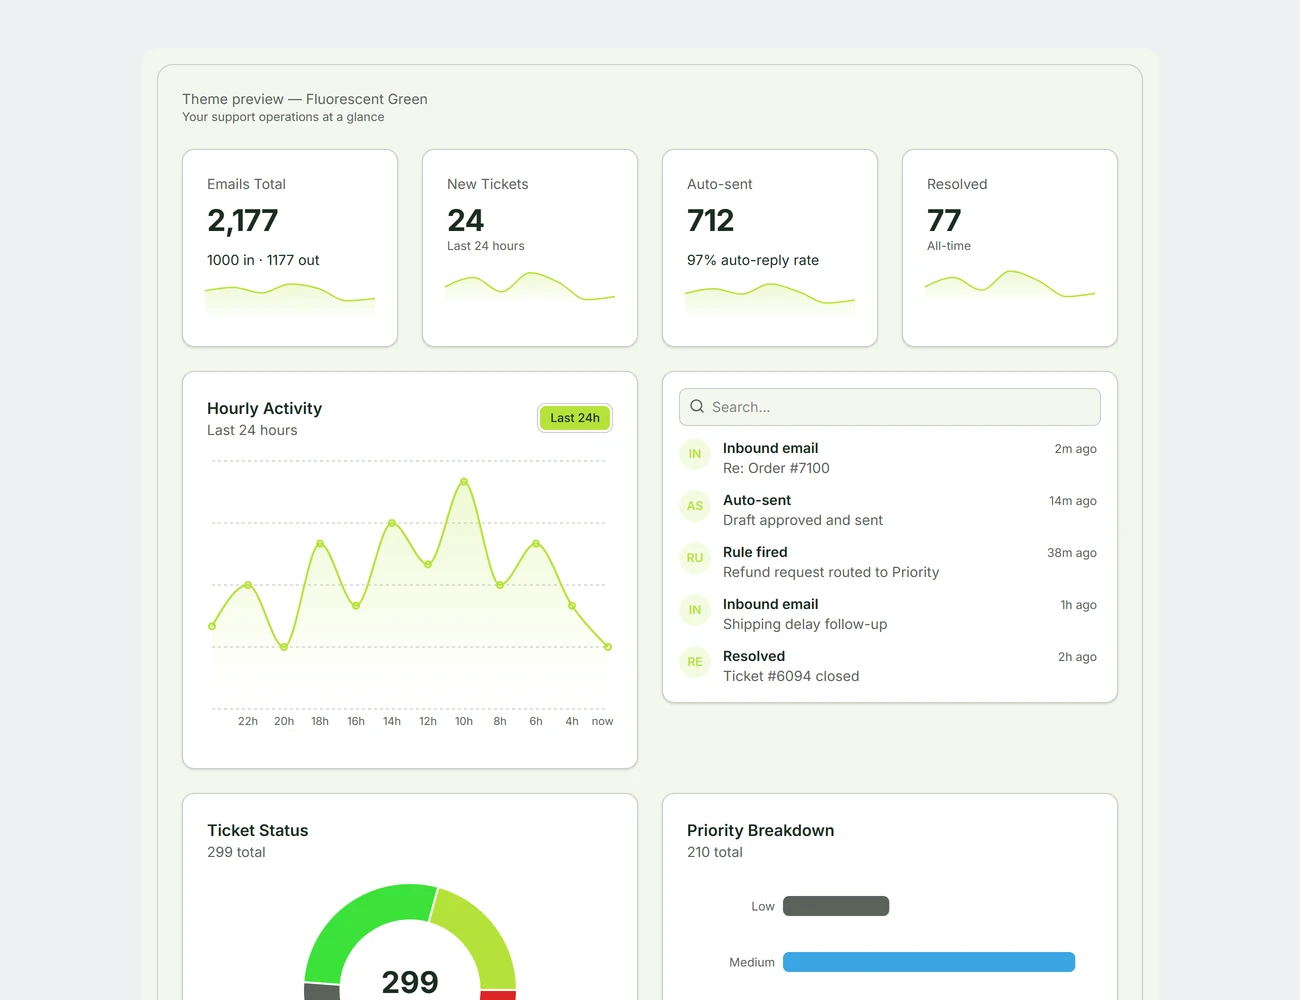Click the 'Resolved' label above 77
1300x1000 pixels.
click(957, 184)
